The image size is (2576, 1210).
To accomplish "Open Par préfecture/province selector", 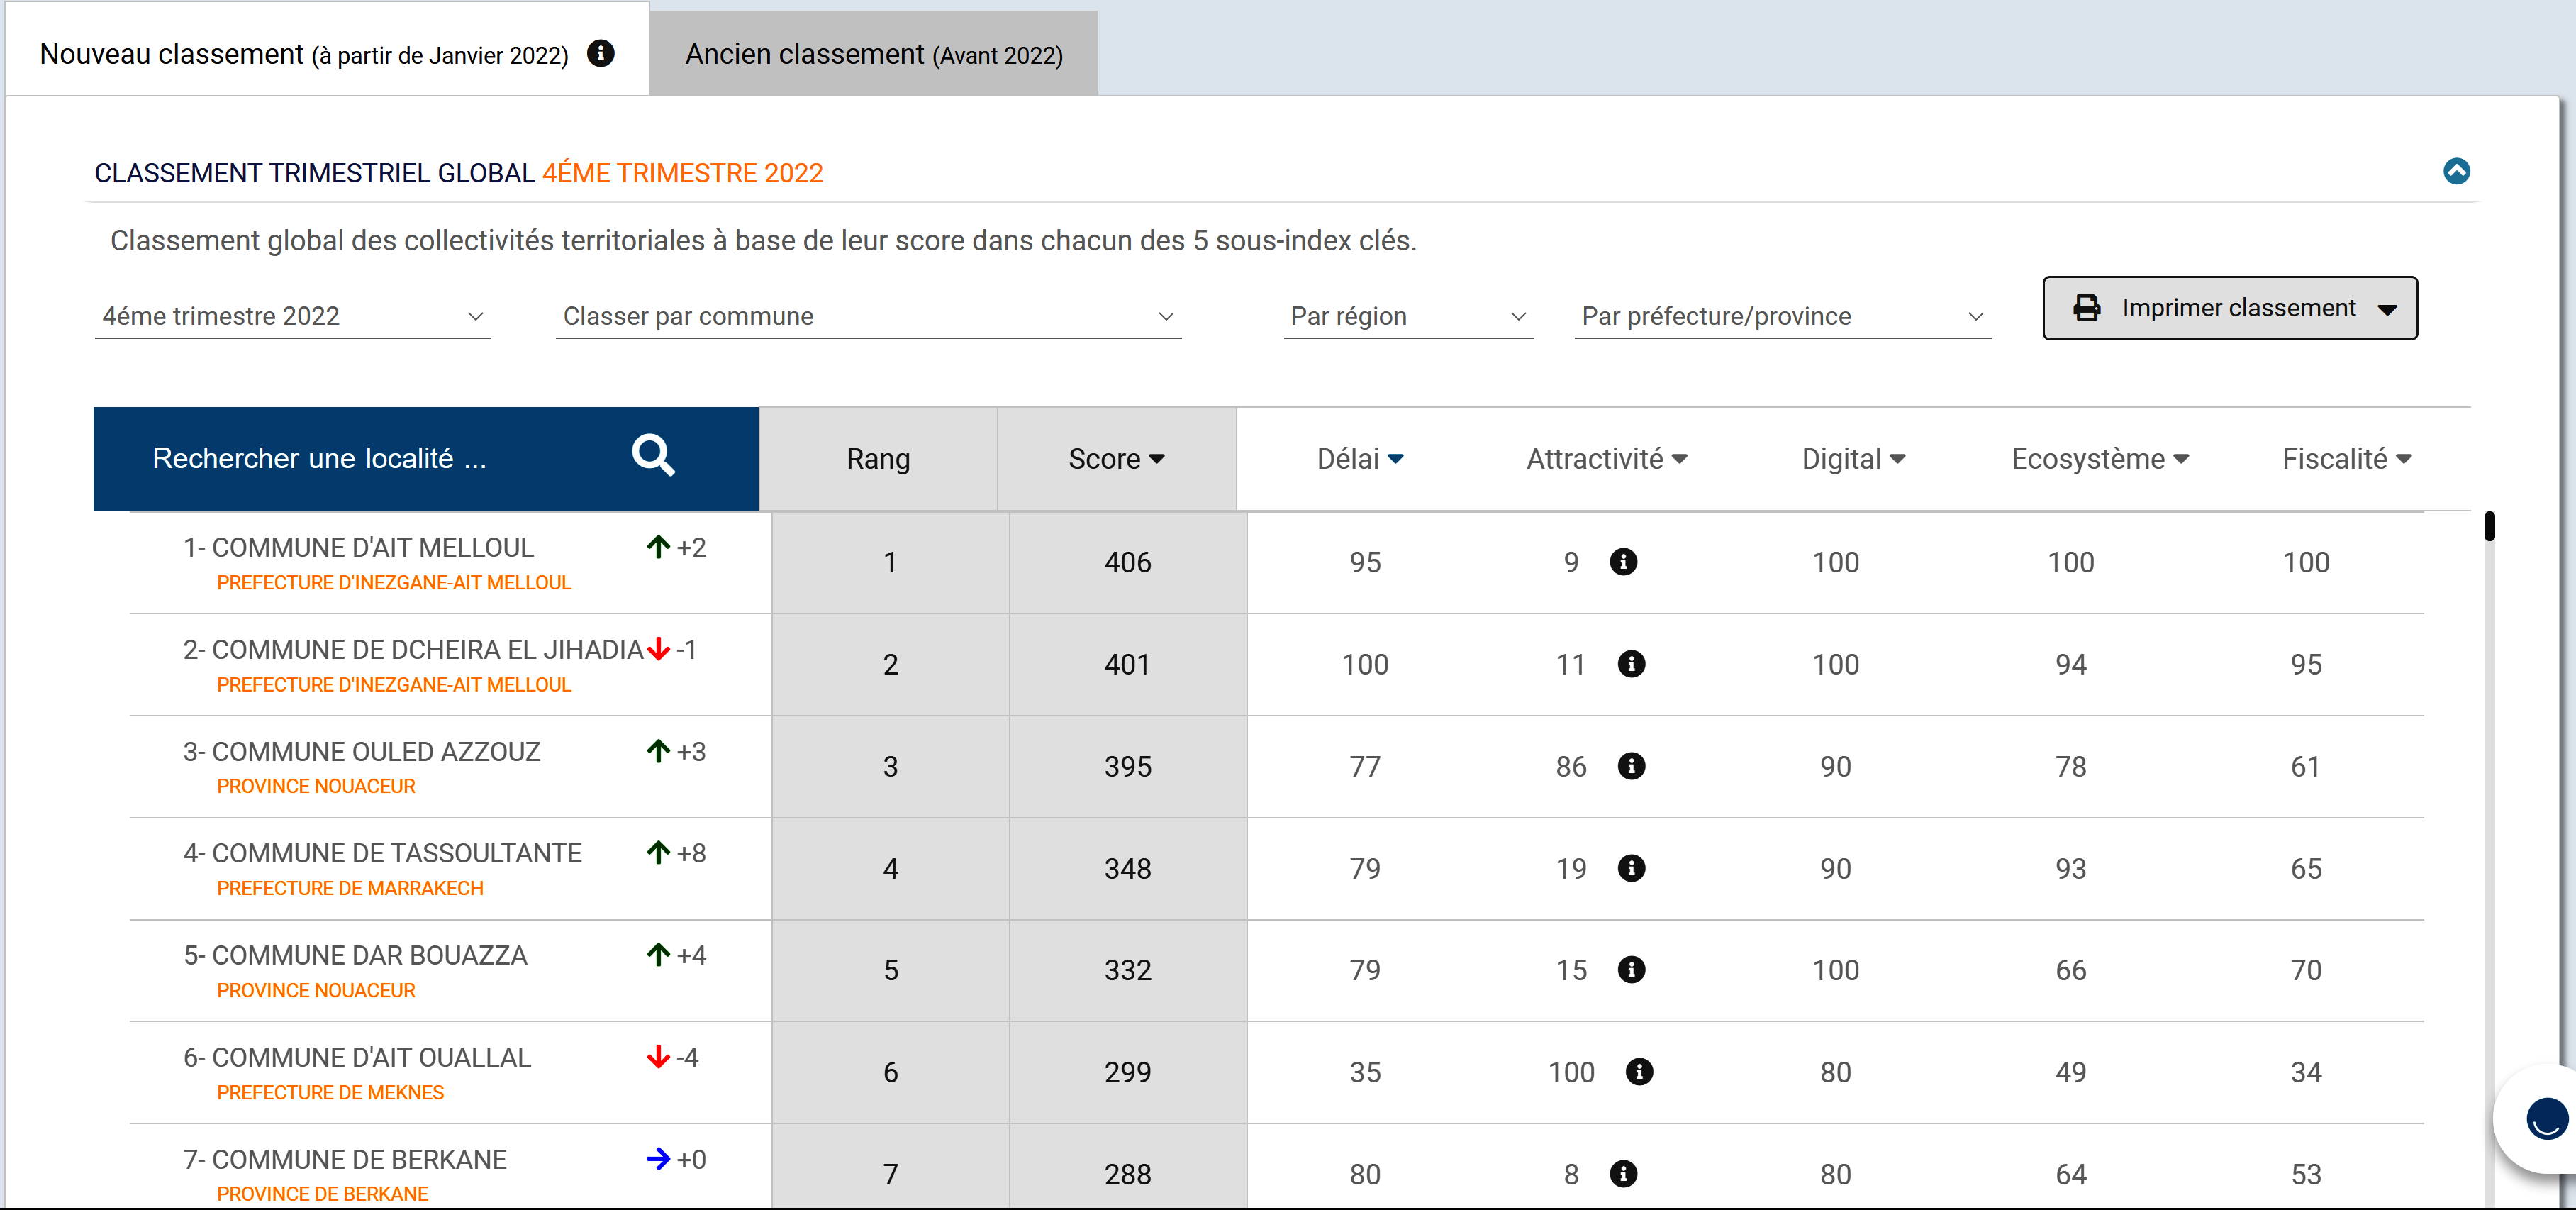I will [1781, 316].
